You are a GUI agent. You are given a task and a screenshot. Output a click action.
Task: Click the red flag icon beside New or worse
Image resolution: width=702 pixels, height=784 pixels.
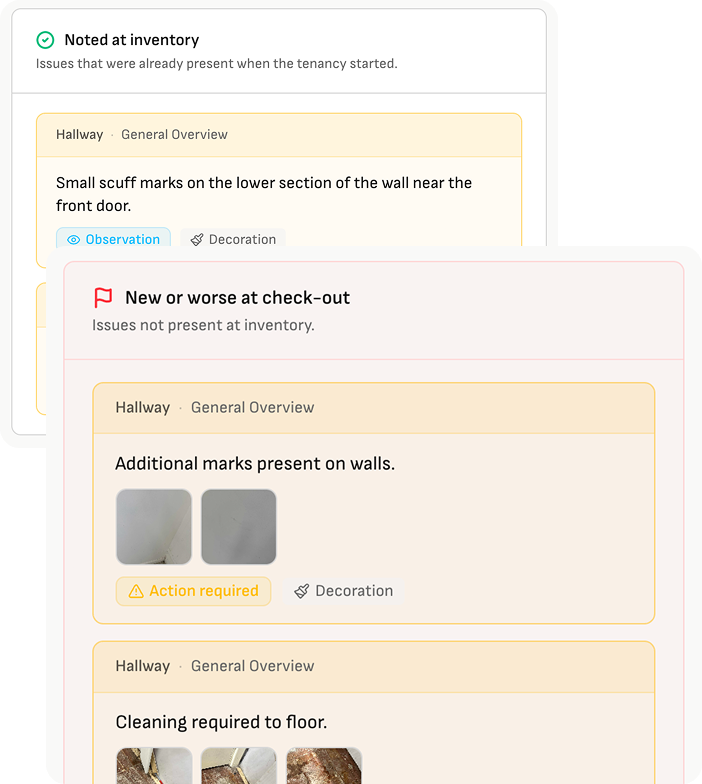tap(104, 298)
